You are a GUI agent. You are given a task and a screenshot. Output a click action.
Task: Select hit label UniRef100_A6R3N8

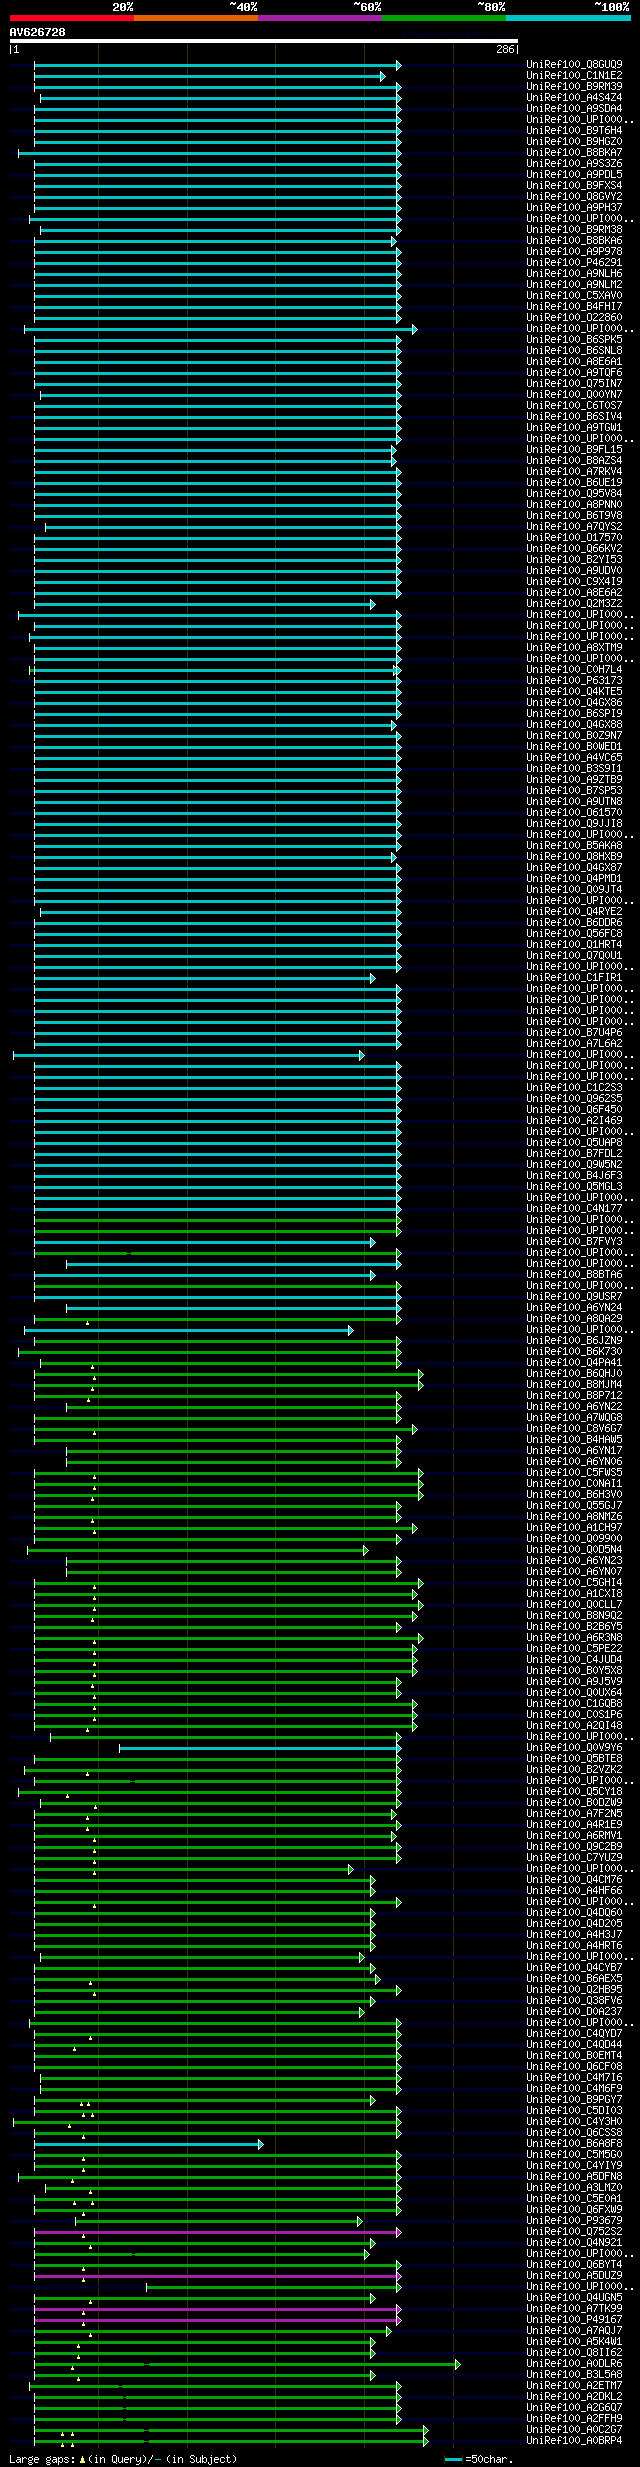click(574, 1638)
